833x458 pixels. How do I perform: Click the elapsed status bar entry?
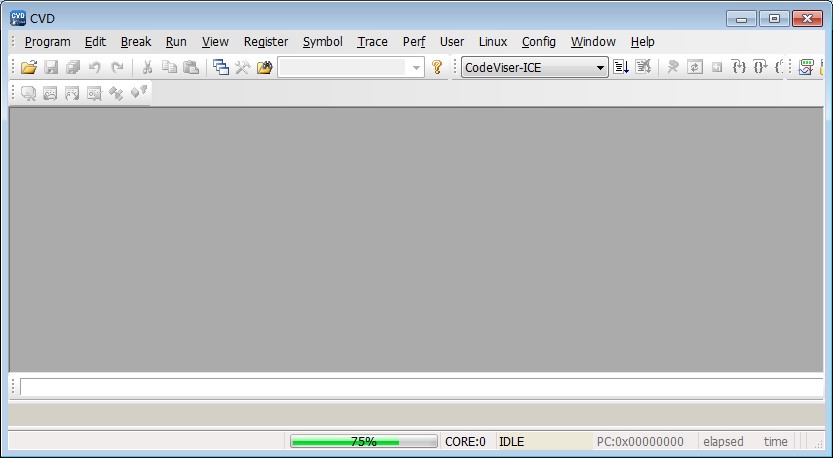[723, 442]
